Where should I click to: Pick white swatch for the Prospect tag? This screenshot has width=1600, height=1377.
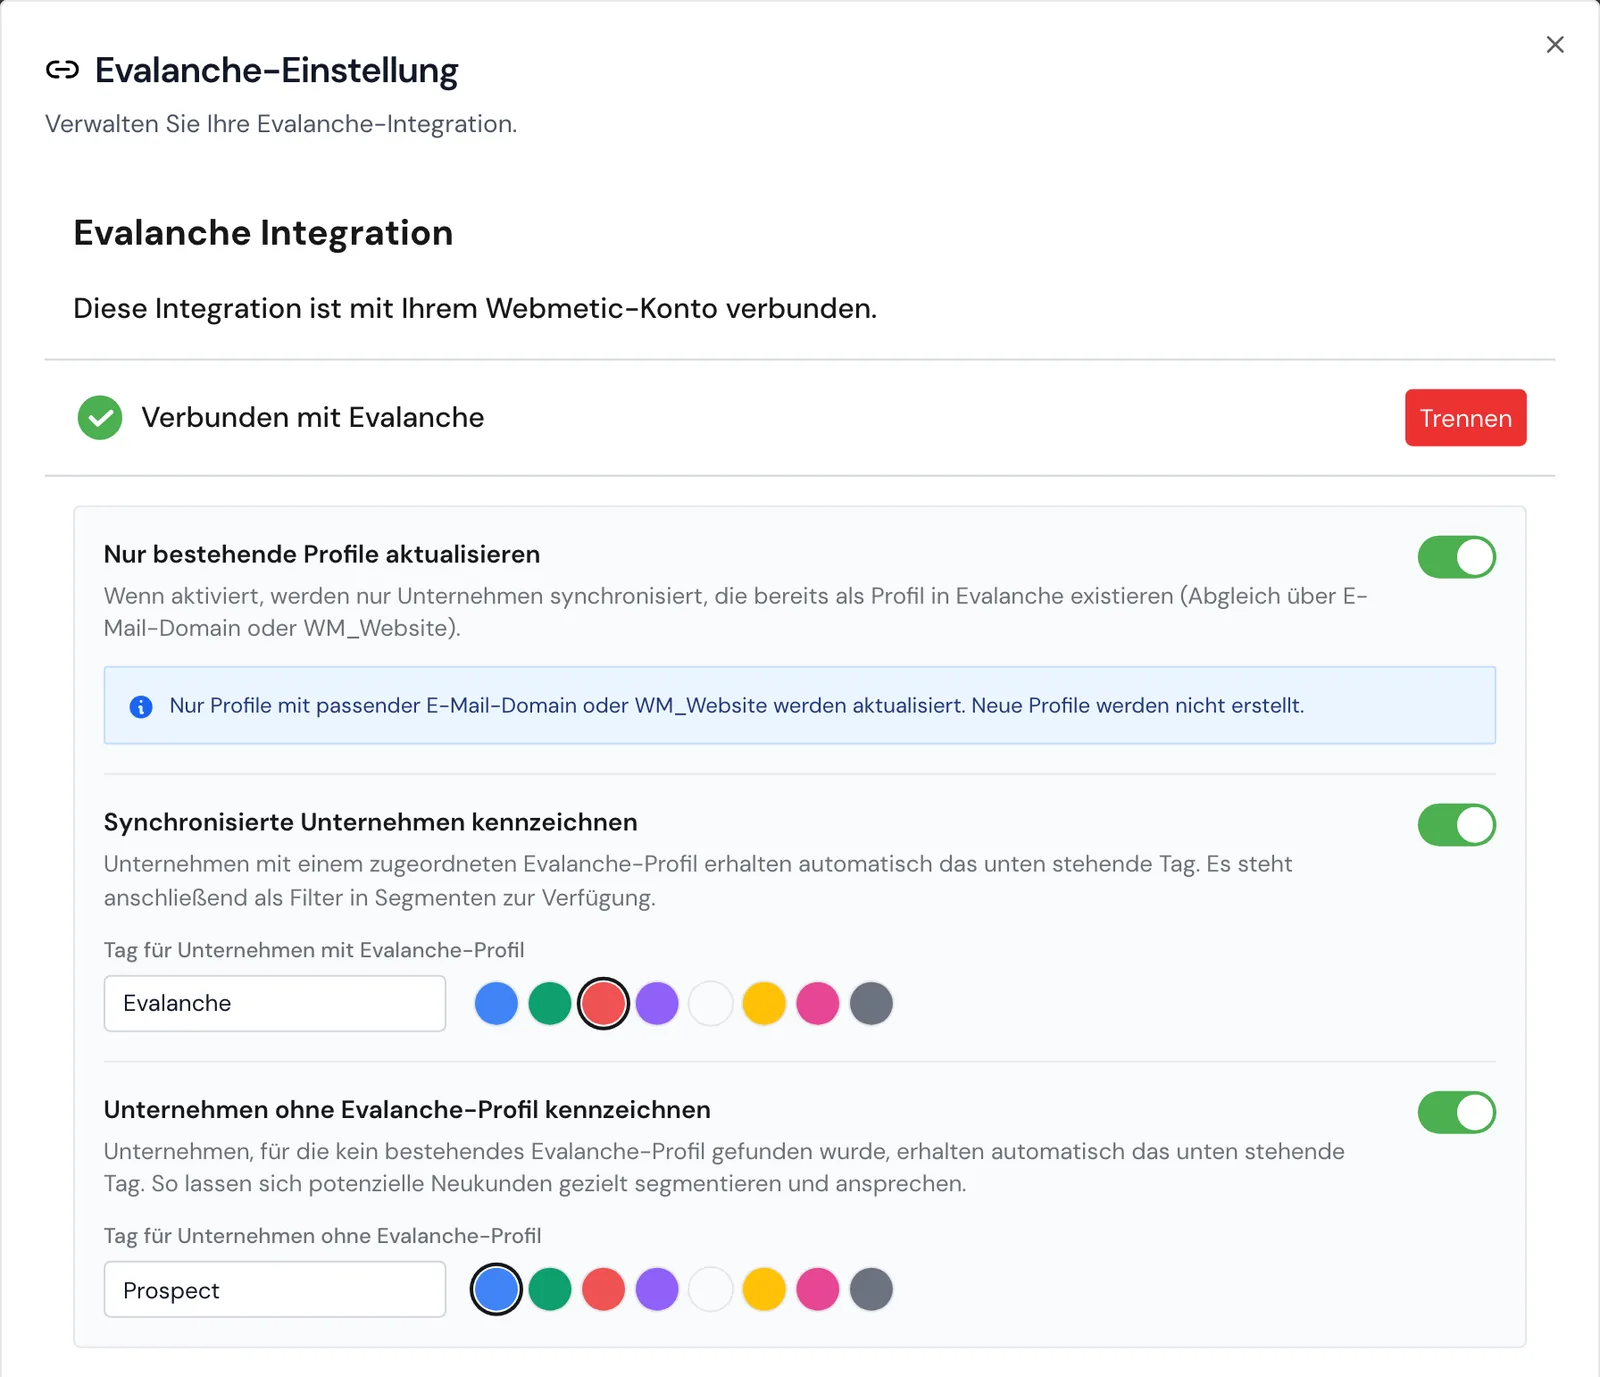711,1289
